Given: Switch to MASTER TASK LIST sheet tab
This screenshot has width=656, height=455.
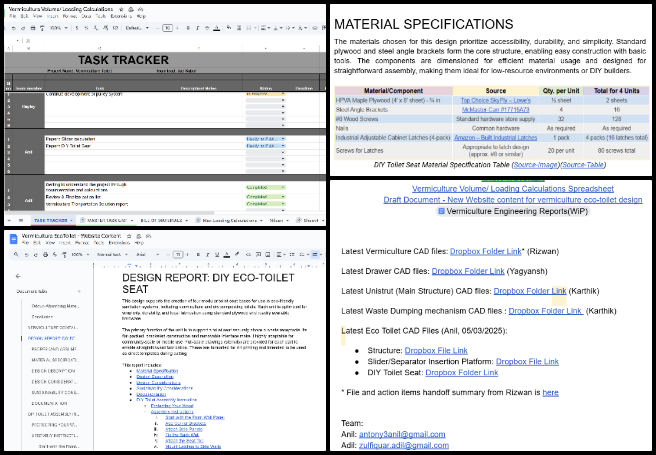Looking at the screenshot, I should [107, 220].
